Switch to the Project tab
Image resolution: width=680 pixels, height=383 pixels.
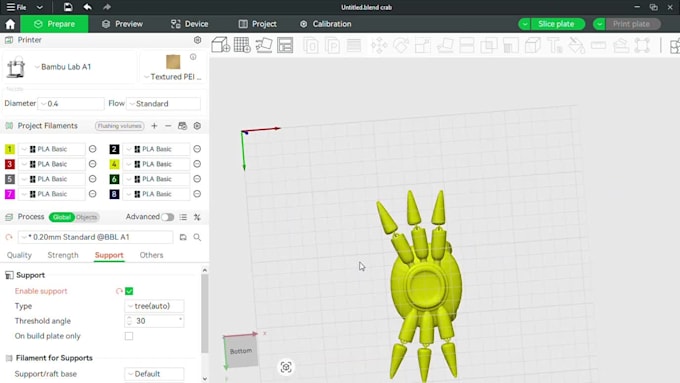point(258,24)
